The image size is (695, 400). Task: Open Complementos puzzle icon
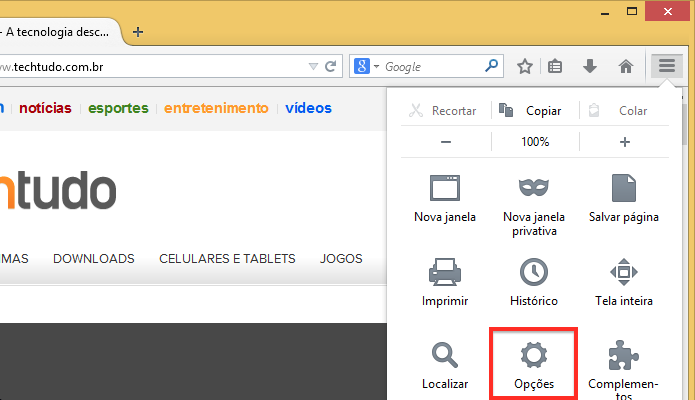pyautogui.click(x=624, y=355)
